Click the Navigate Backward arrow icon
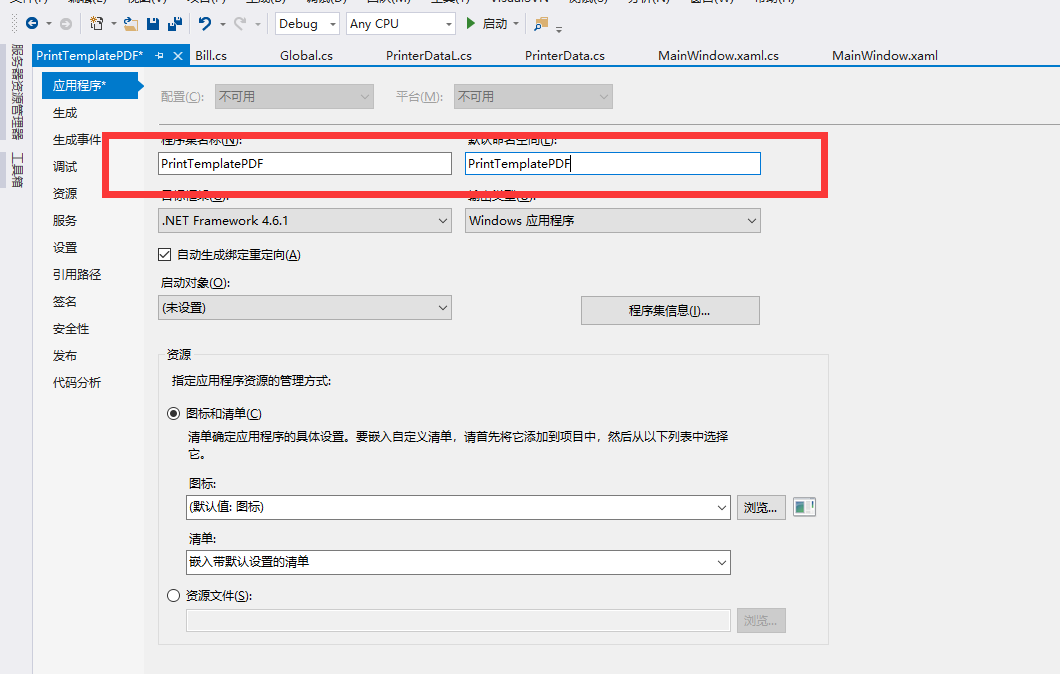This screenshot has width=1060, height=674. coord(32,24)
